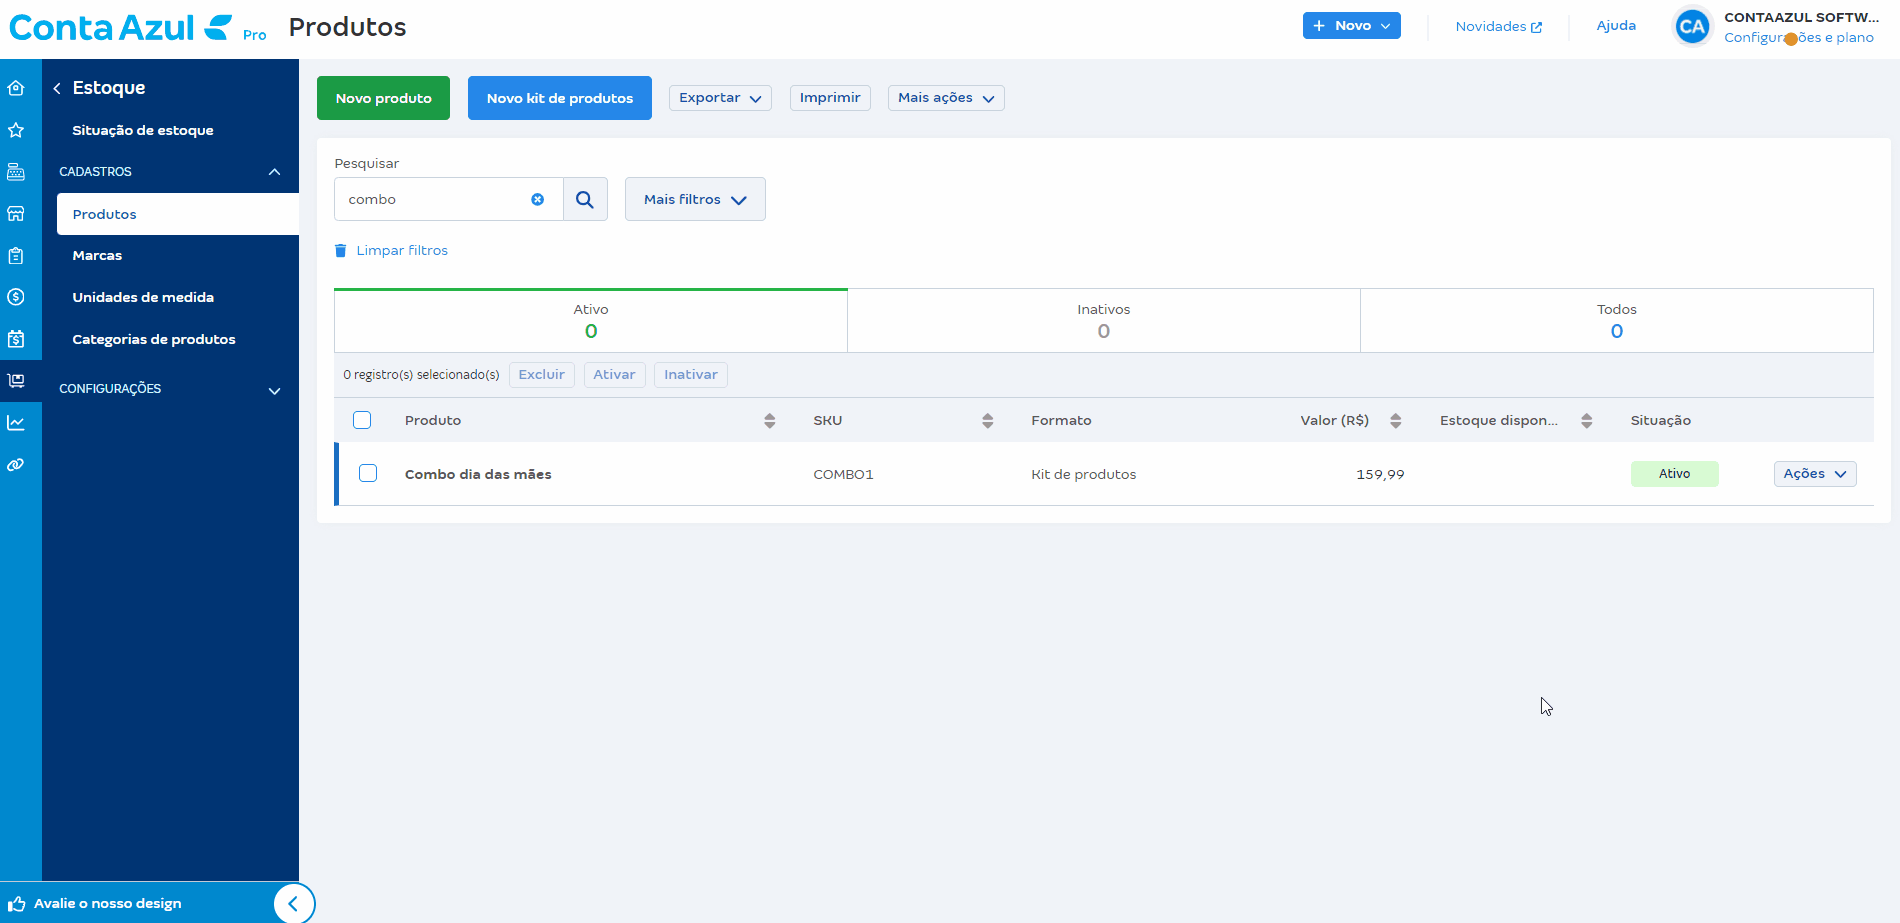Open Situação de estoque menu item
1900x923 pixels.
tap(143, 131)
